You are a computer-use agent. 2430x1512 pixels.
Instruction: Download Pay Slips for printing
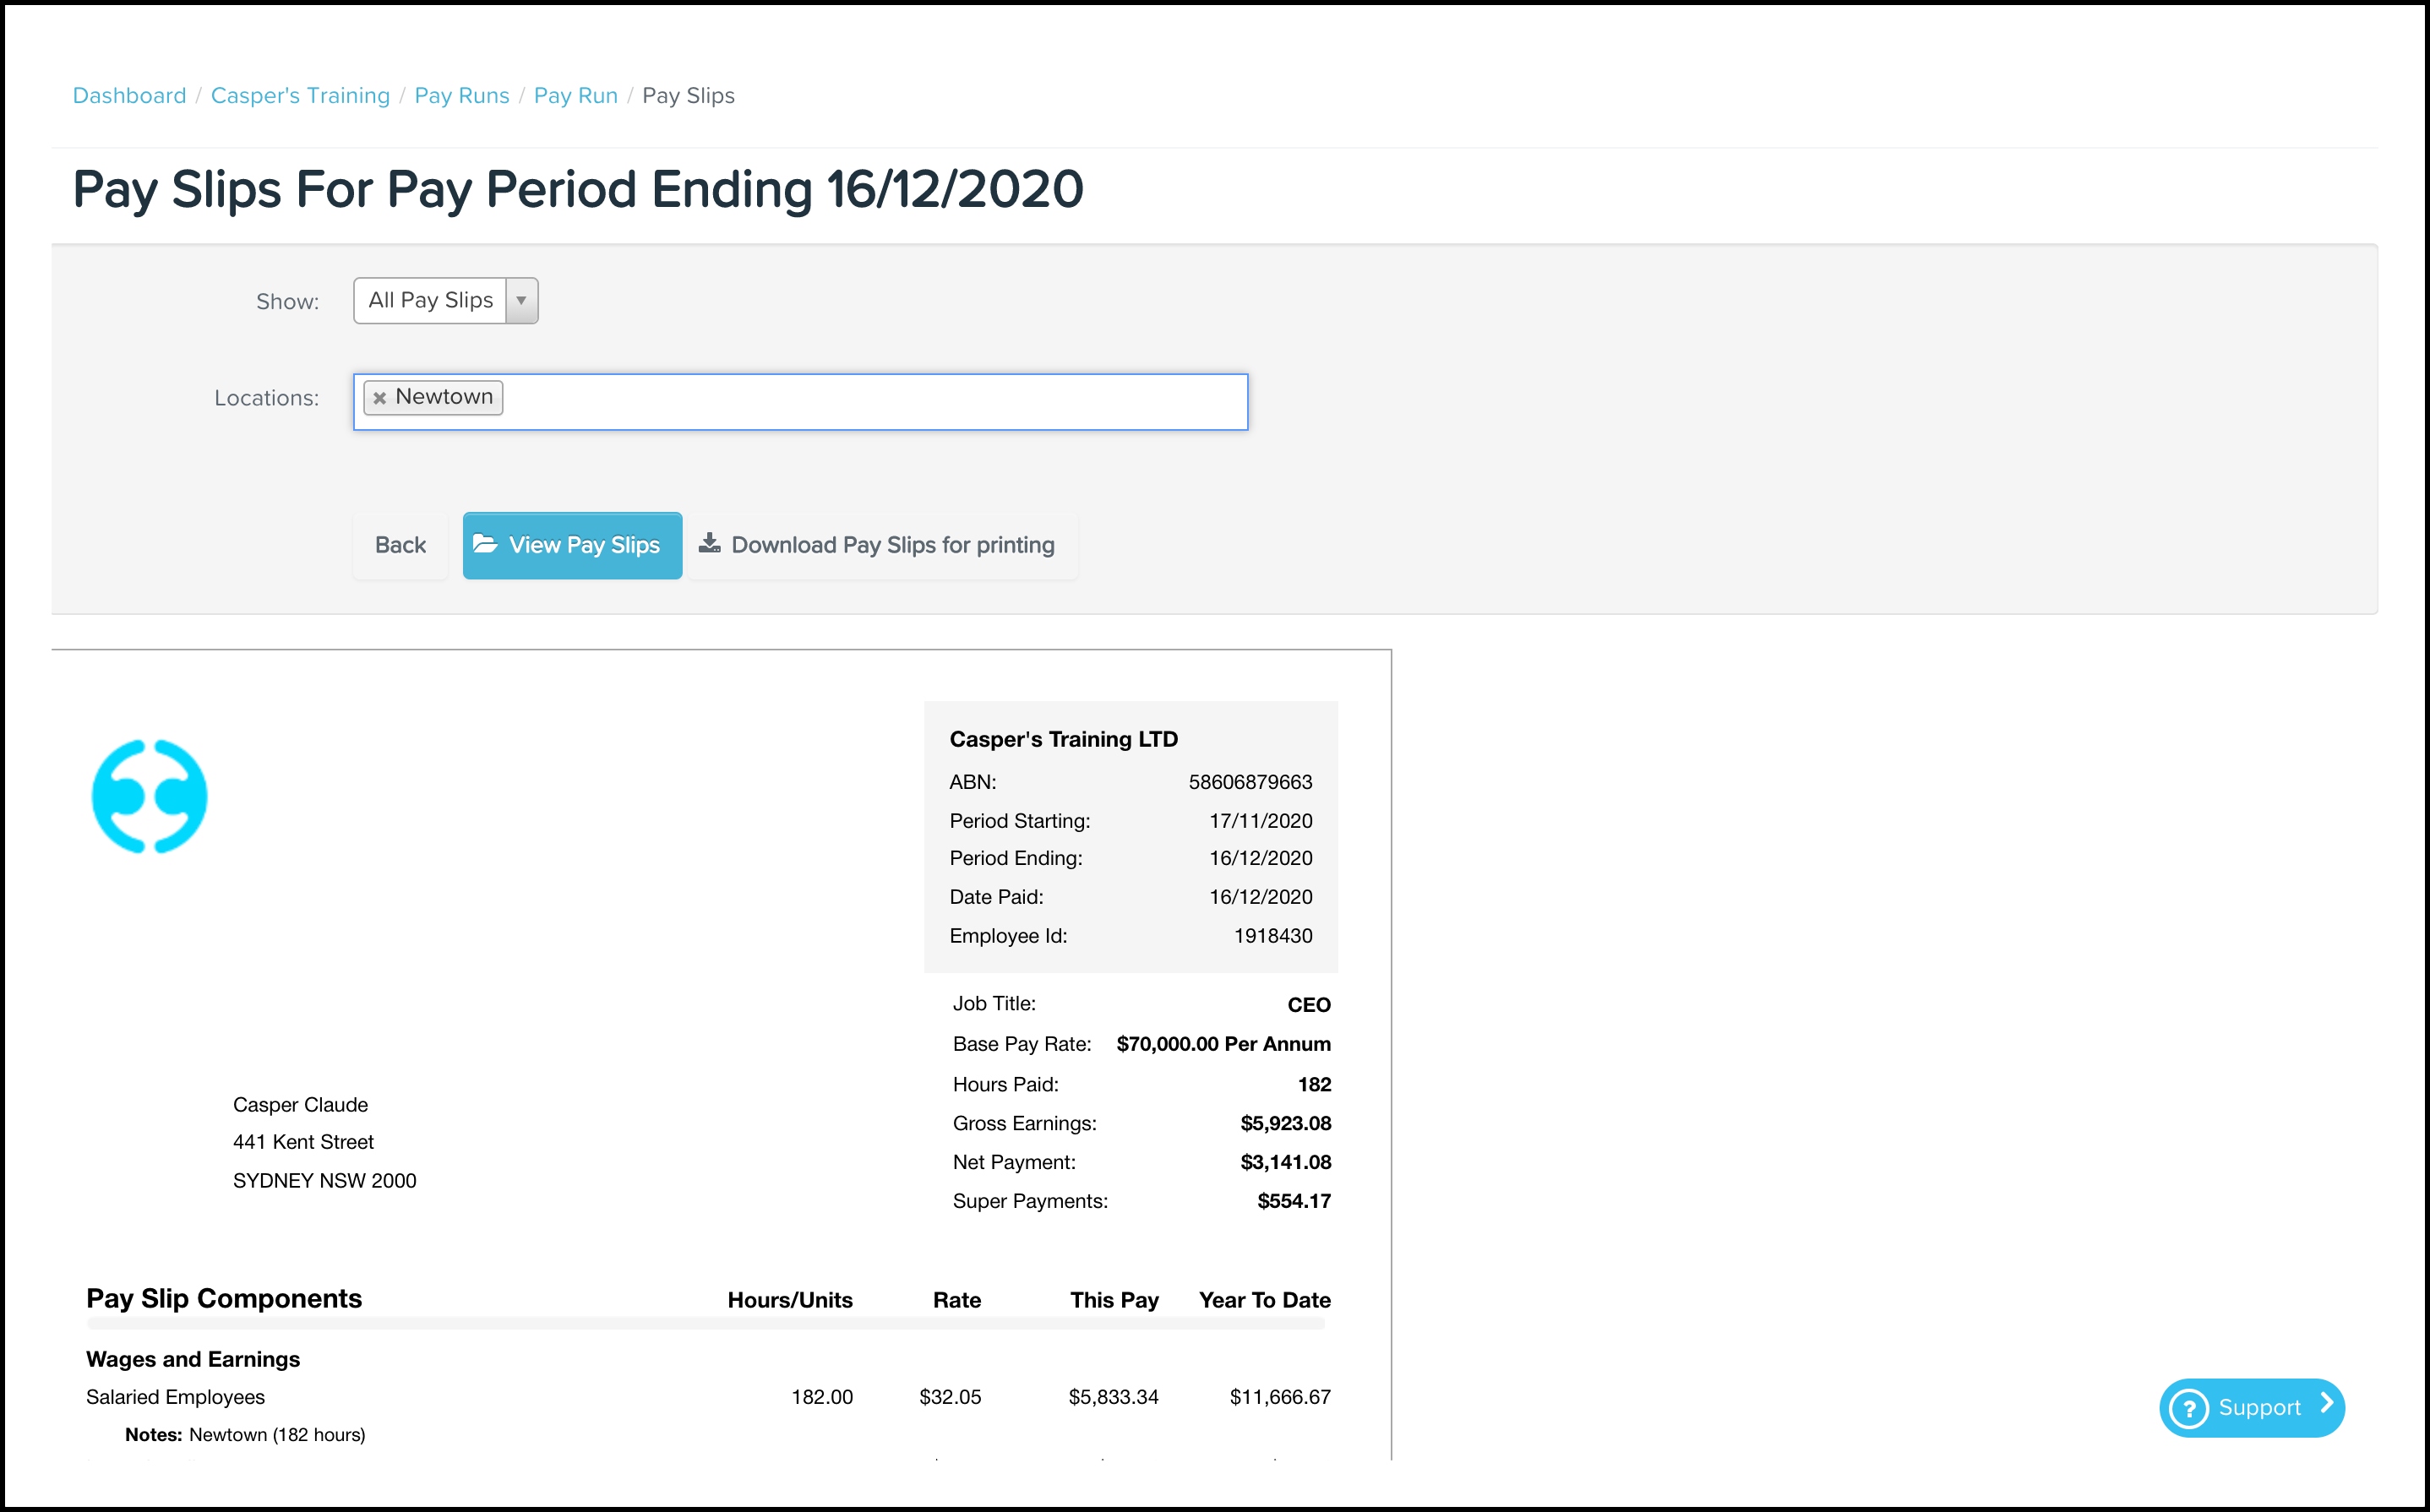(892, 545)
